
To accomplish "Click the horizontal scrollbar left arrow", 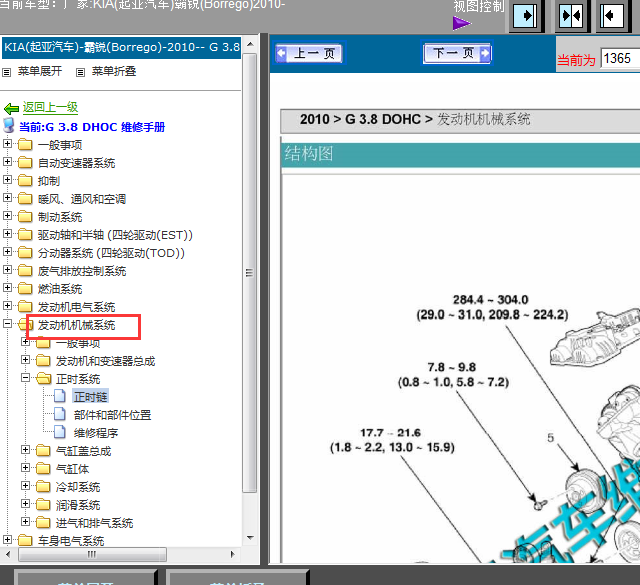I will click(x=8, y=554).
